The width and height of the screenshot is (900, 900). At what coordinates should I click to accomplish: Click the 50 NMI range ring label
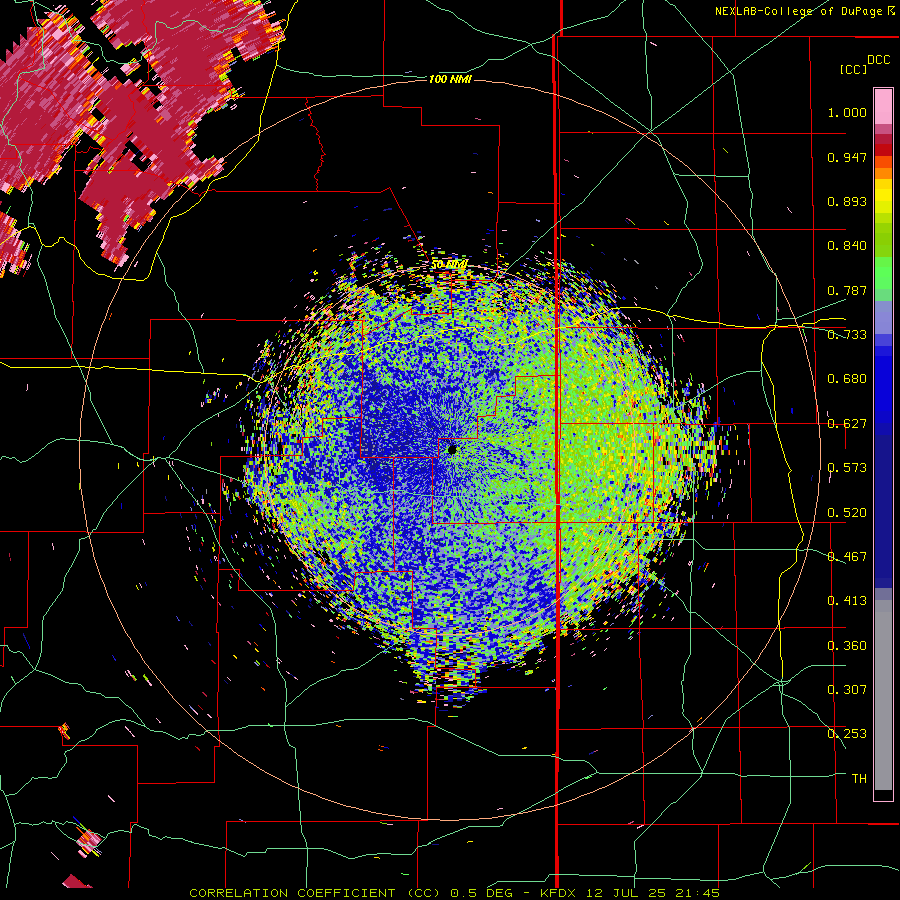[x=449, y=264]
